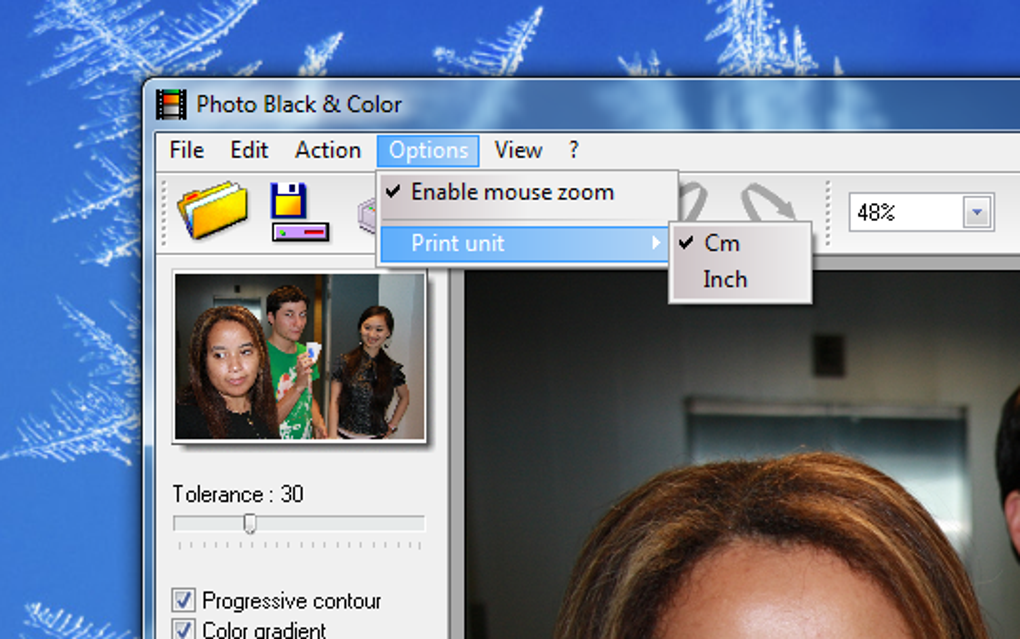Click the Photo Black & Color app icon
This screenshot has height=639, width=1020.
coord(171,104)
